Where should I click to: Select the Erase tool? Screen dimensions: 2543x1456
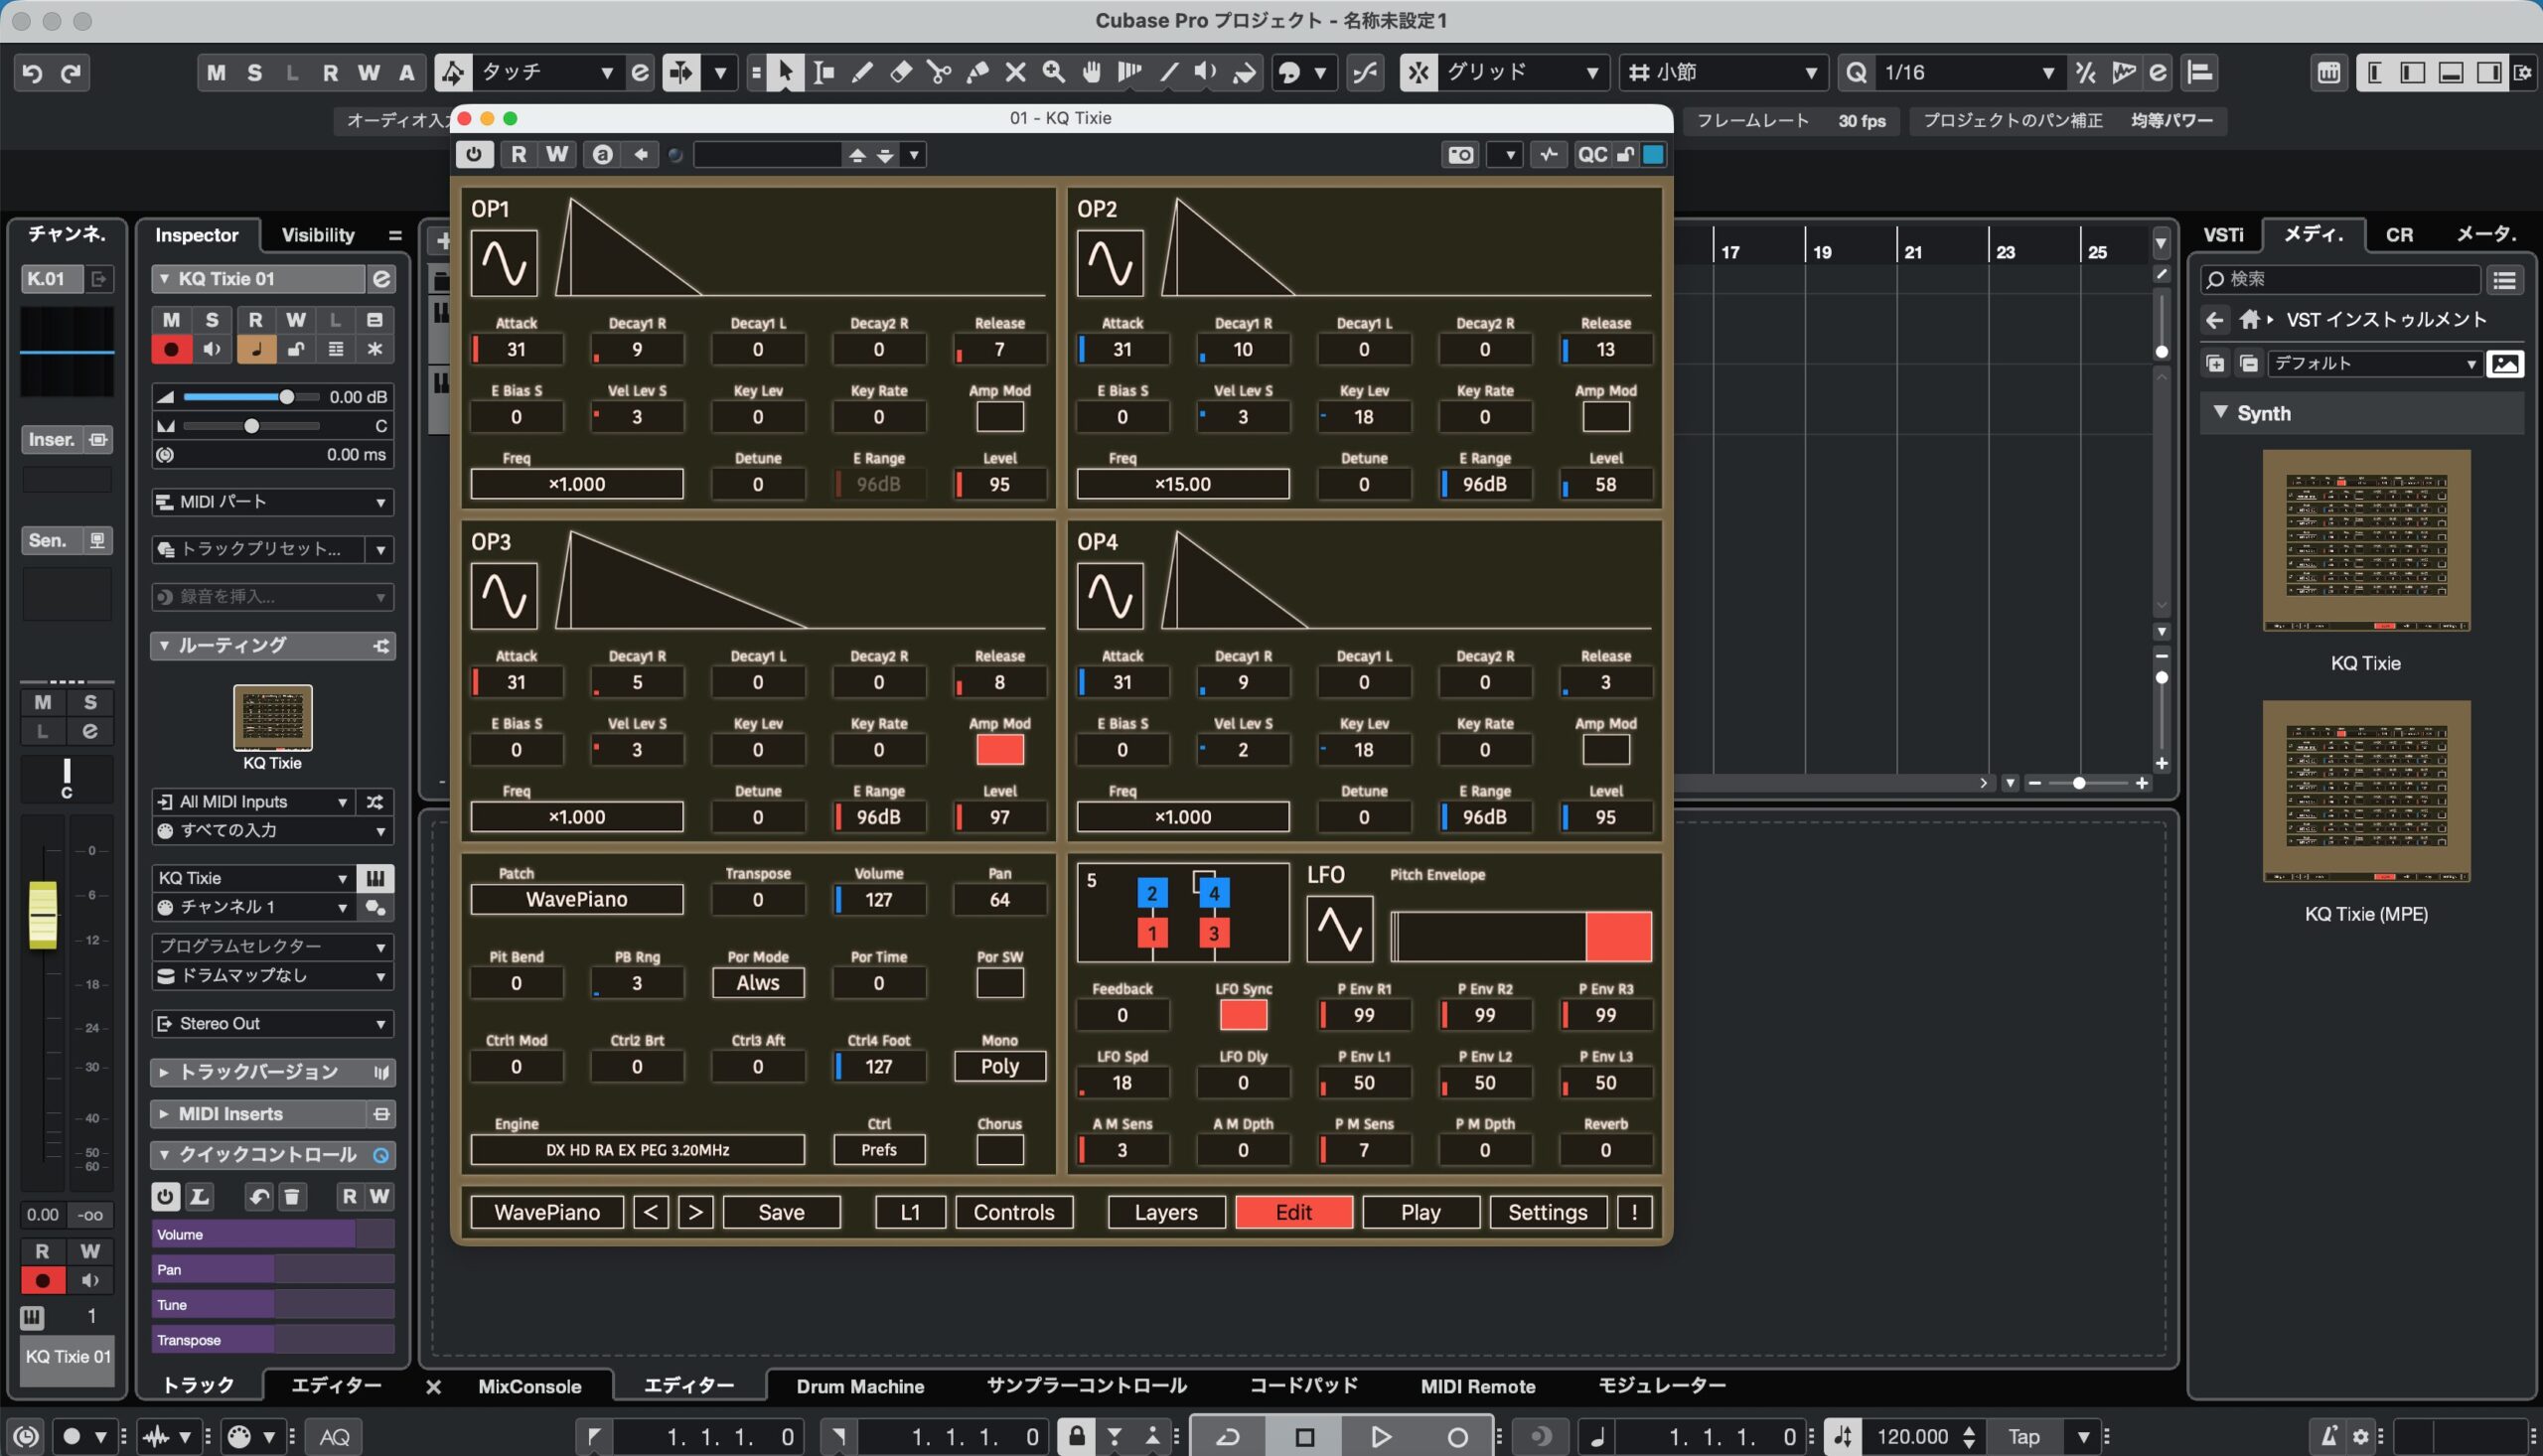[x=900, y=72]
